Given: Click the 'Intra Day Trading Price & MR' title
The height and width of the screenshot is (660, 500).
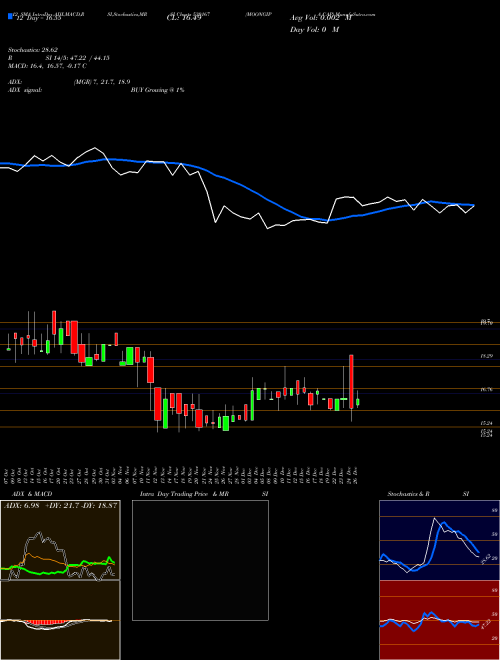Looking at the screenshot, I should click(184, 494).
